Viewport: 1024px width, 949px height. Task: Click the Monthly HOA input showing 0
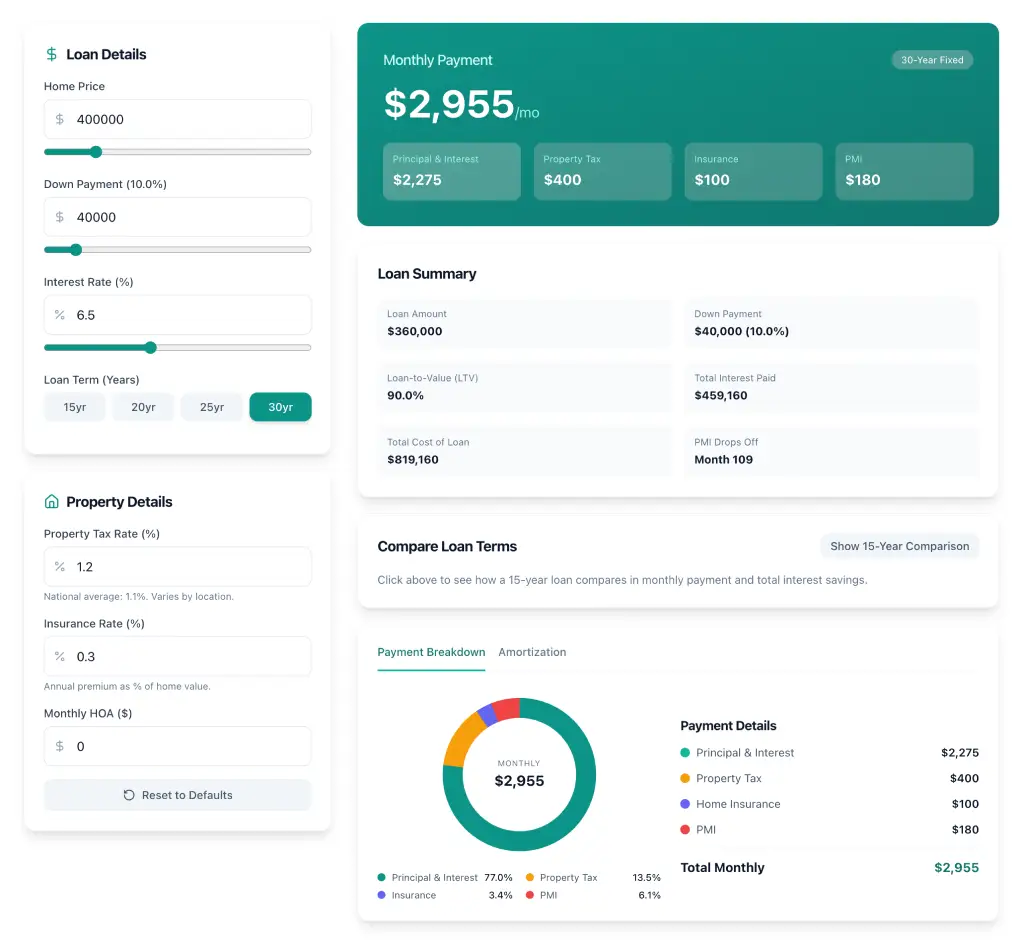point(178,746)
